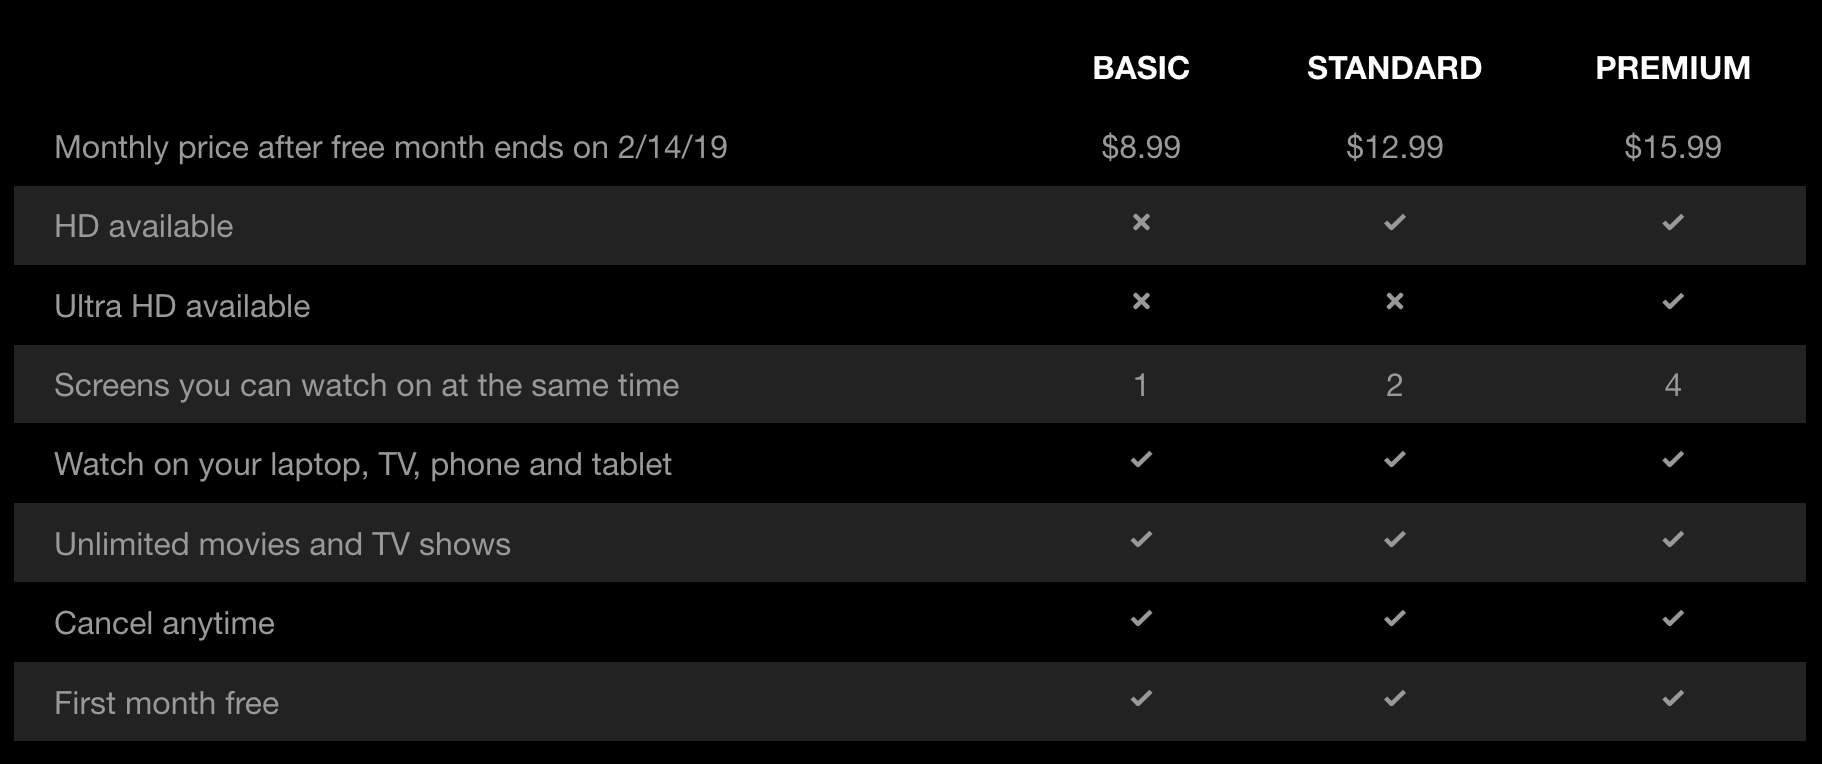Image resolution: width=1822 pixels, height=764 pixels.
Task: Click the $12.99 Standard monthly price
Action: 1394,147
